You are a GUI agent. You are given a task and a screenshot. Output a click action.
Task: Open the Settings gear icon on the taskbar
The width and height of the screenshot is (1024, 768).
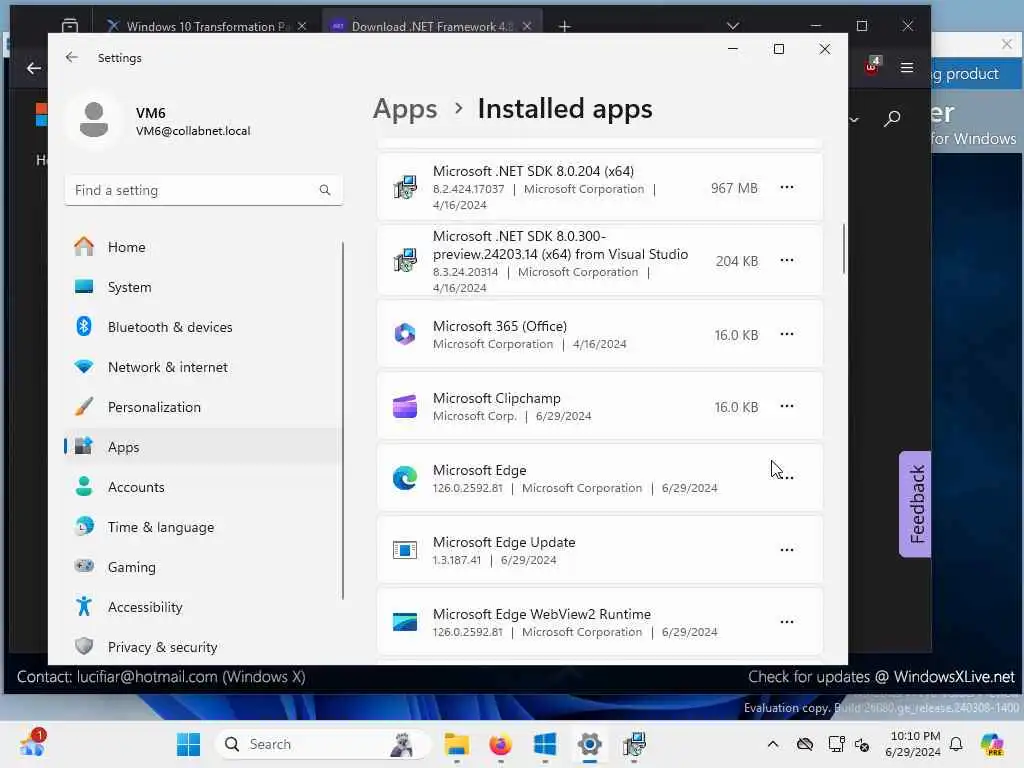click(x=589, y=744)
